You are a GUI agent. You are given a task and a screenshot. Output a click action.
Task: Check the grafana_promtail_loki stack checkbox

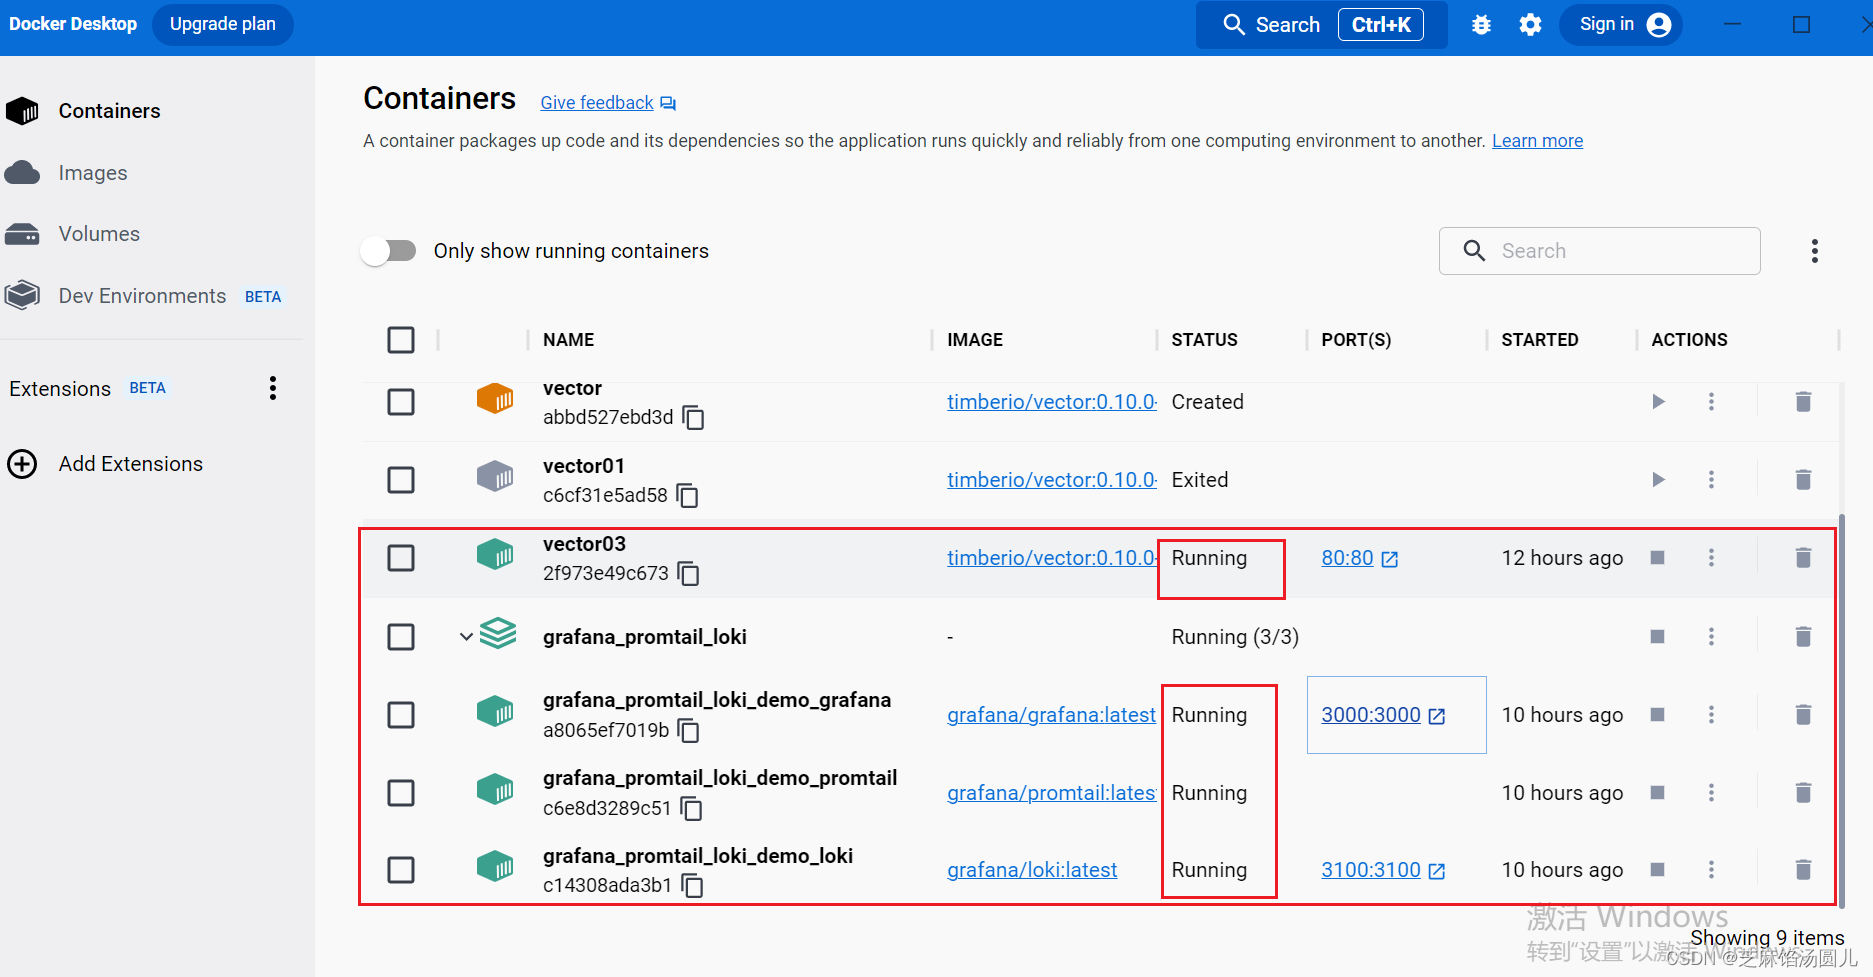coord(401,637)
